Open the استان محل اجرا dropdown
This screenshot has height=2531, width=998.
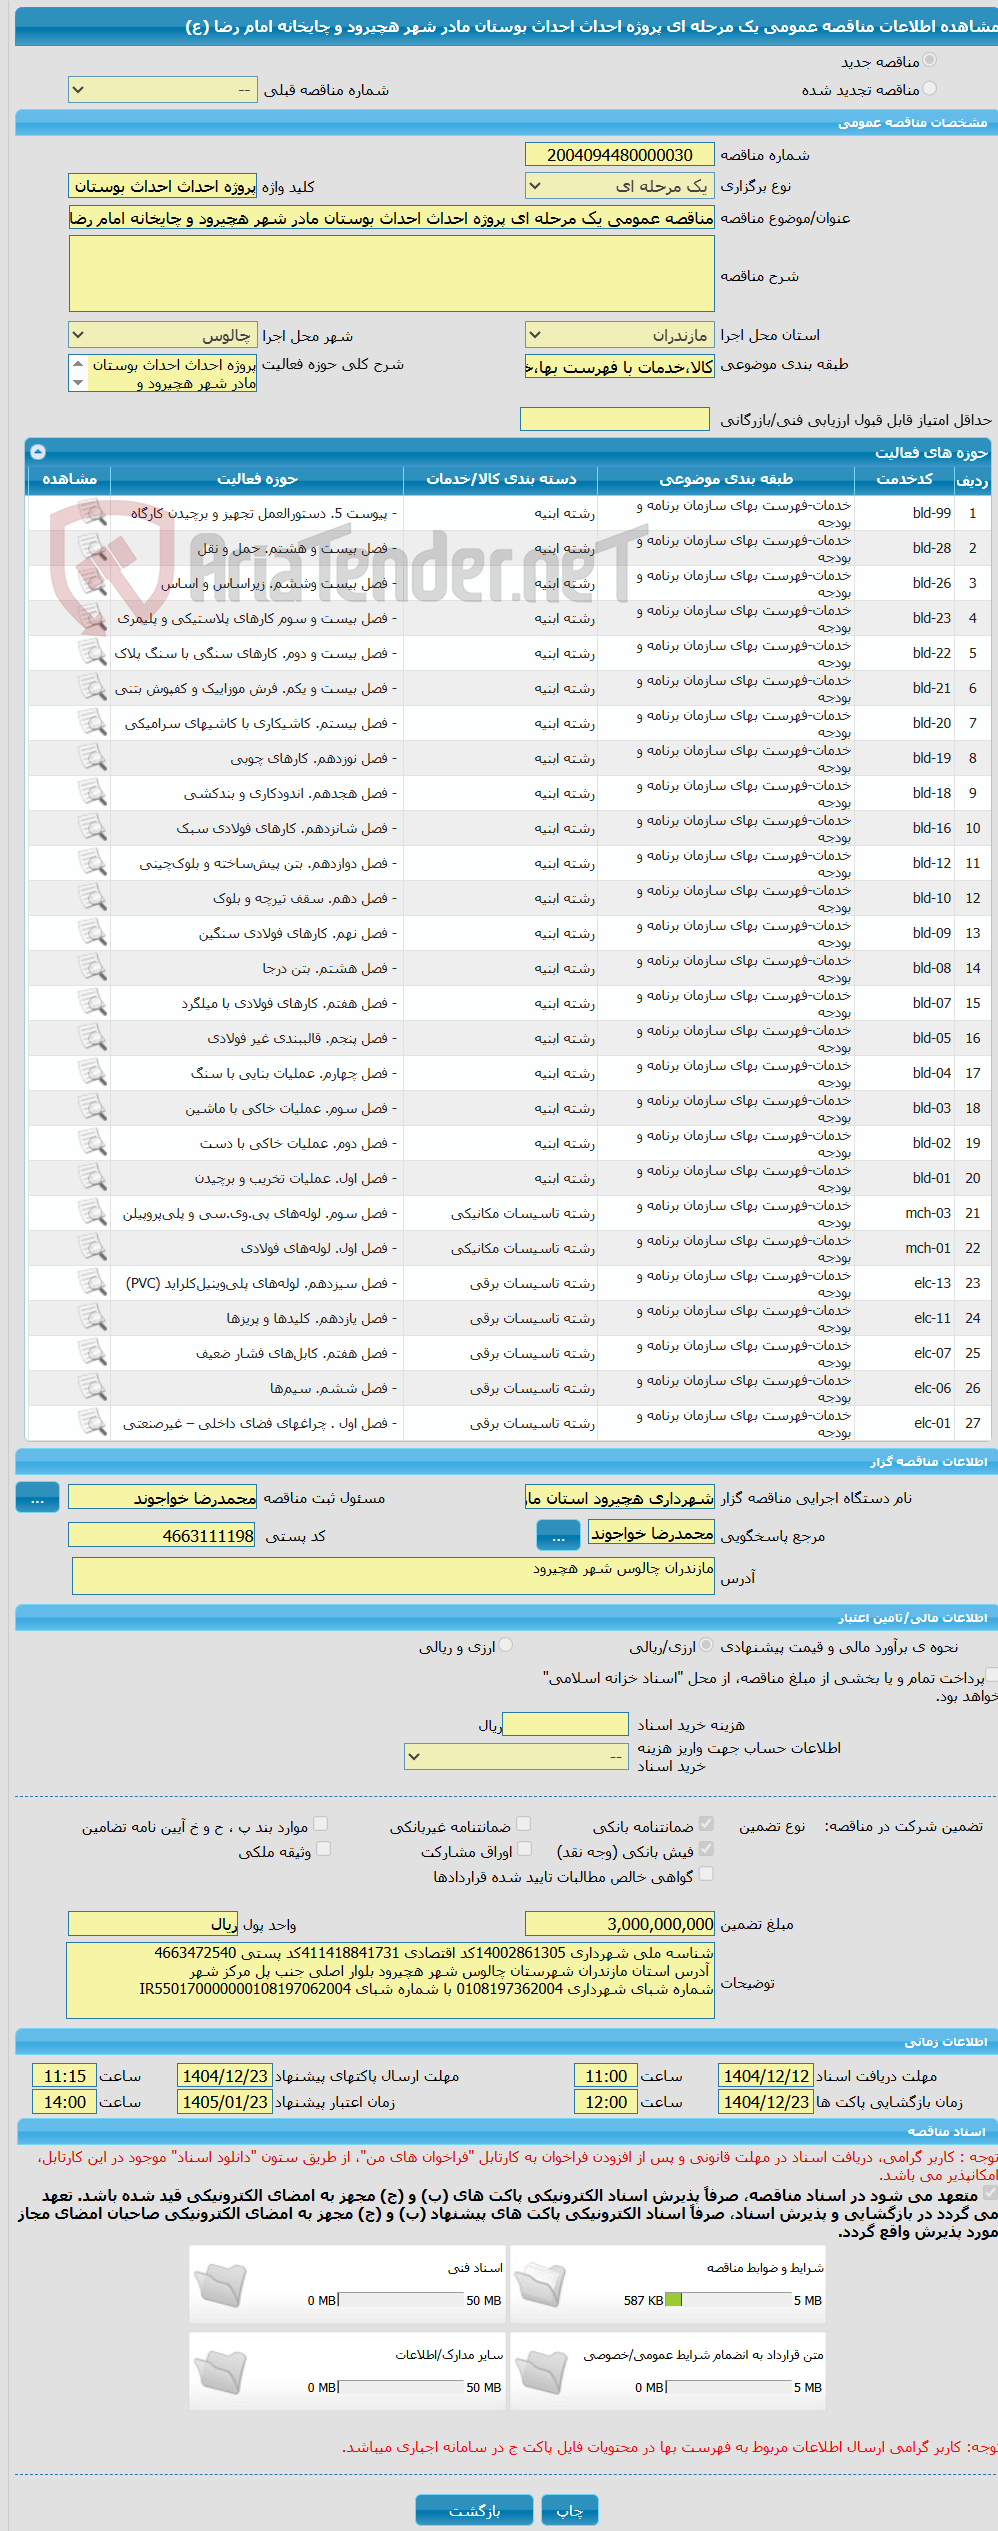tap(619, 335)
